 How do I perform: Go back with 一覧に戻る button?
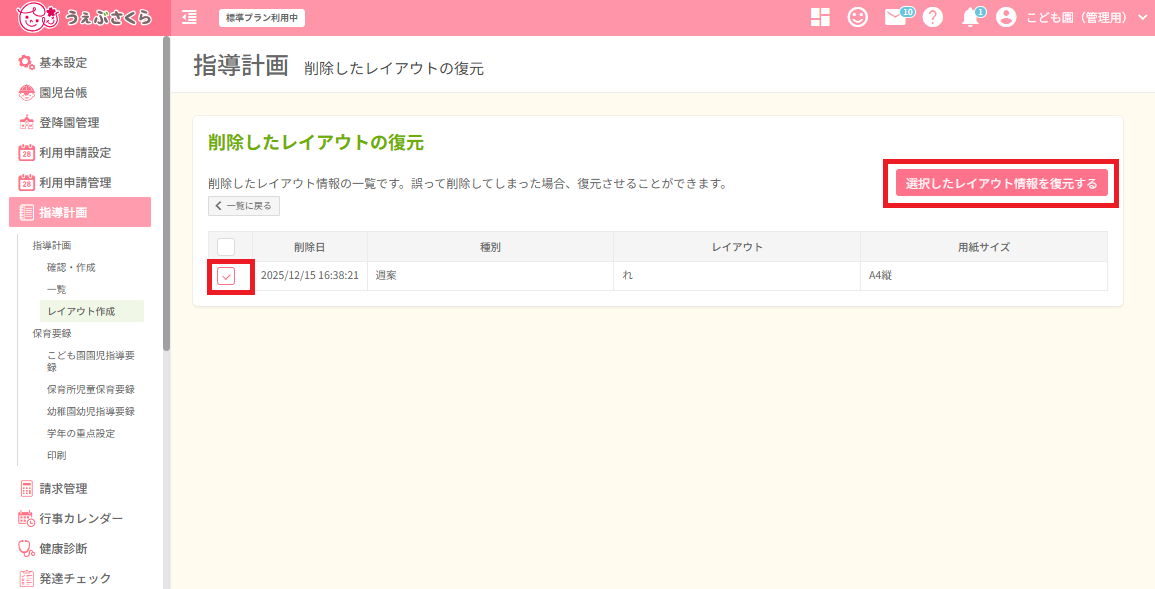(244, 206)
